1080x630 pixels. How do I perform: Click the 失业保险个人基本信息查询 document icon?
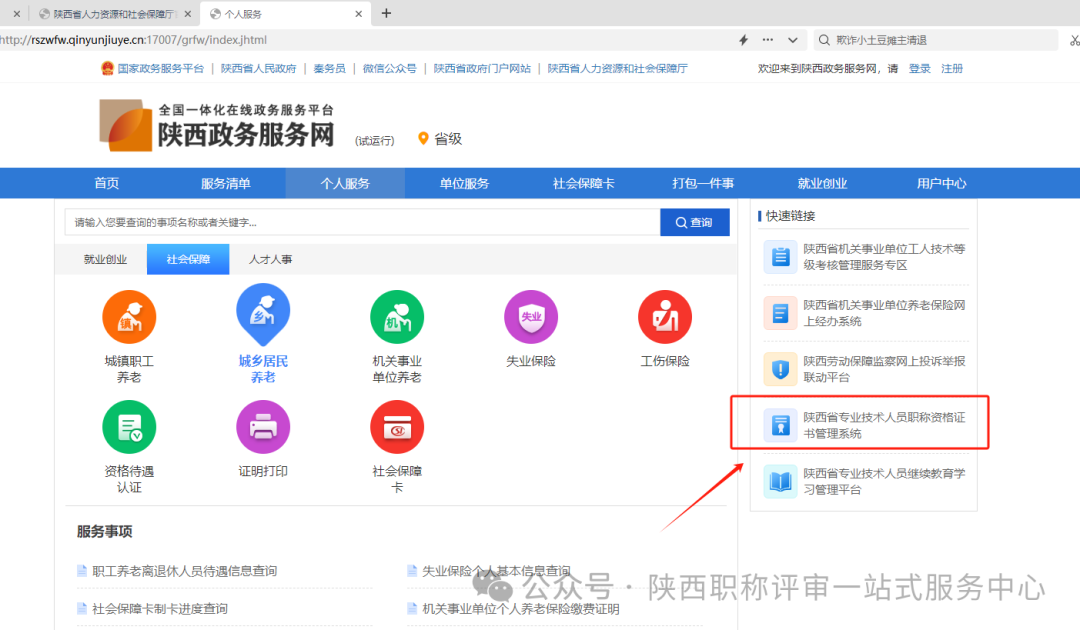[x=412, y=570]
